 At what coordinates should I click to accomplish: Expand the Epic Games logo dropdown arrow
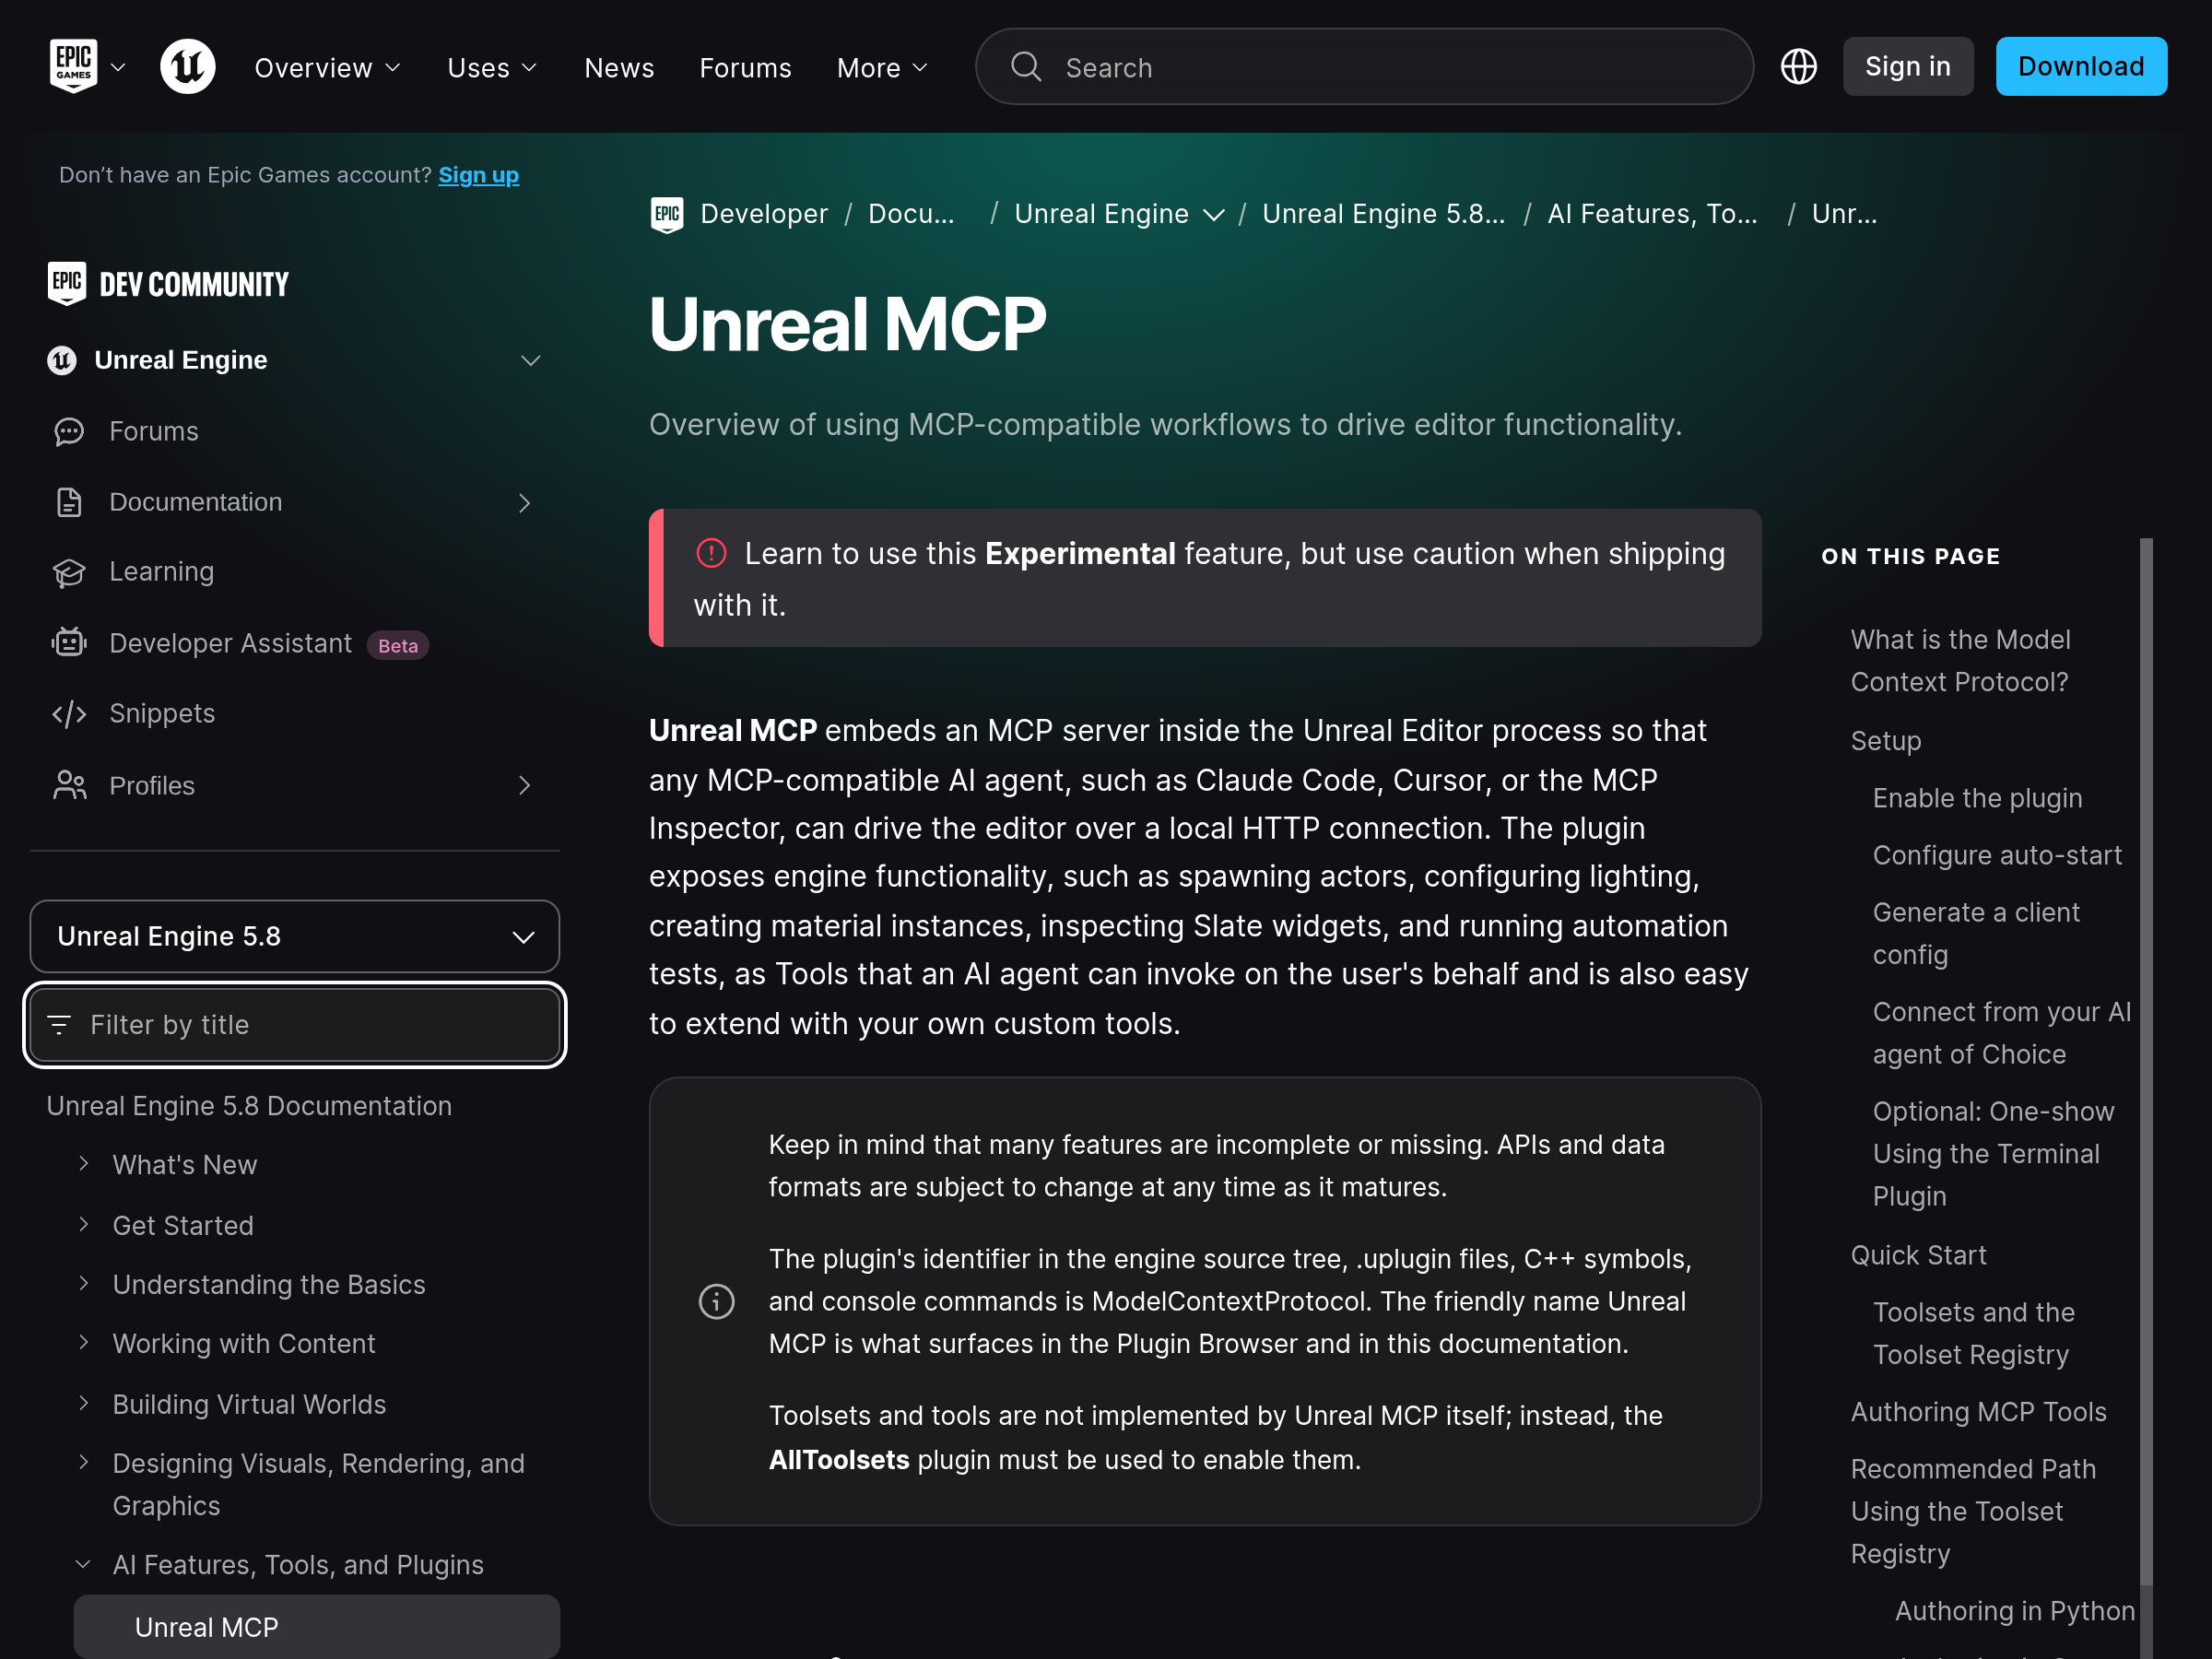click(x=118, y=67)
